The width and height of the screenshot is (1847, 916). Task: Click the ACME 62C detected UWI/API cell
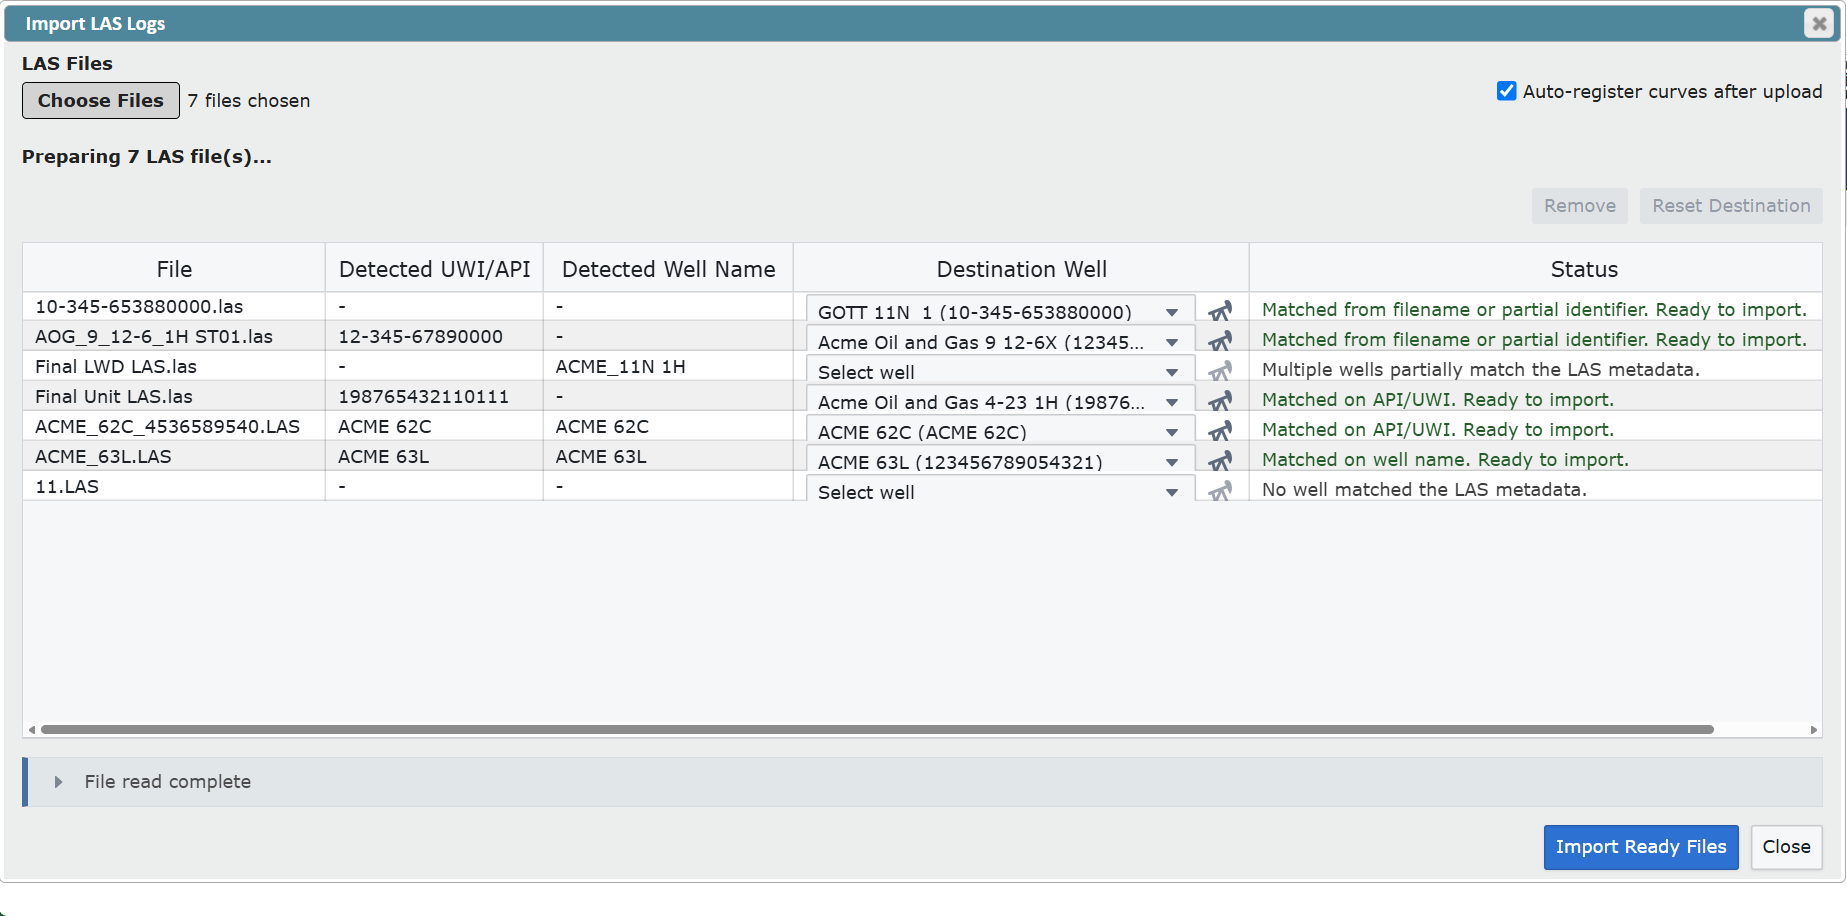point(434,427)
